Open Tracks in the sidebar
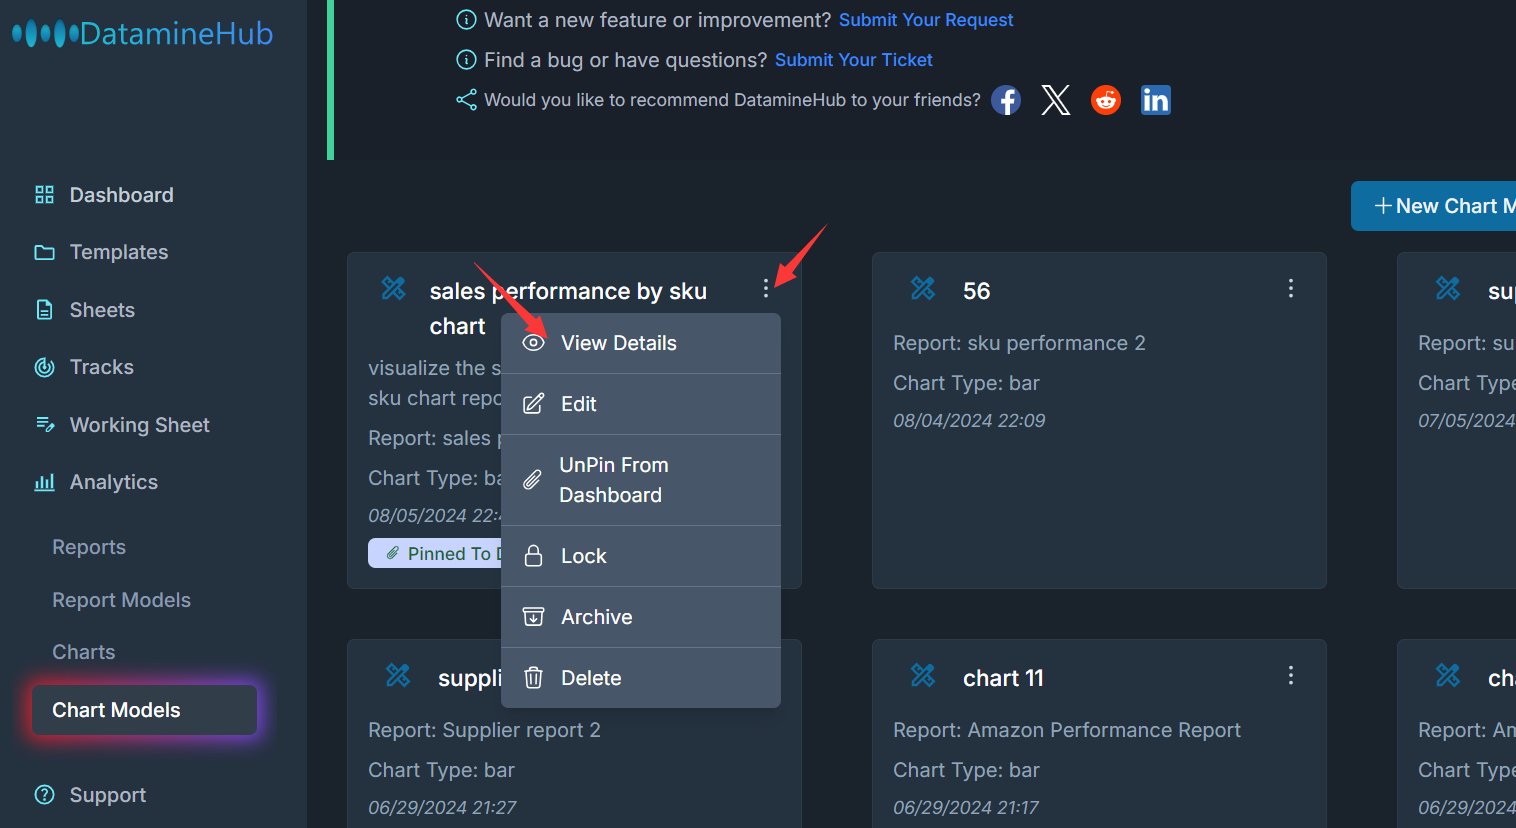This screenshot has height=828, width=1516. [101, 367]
